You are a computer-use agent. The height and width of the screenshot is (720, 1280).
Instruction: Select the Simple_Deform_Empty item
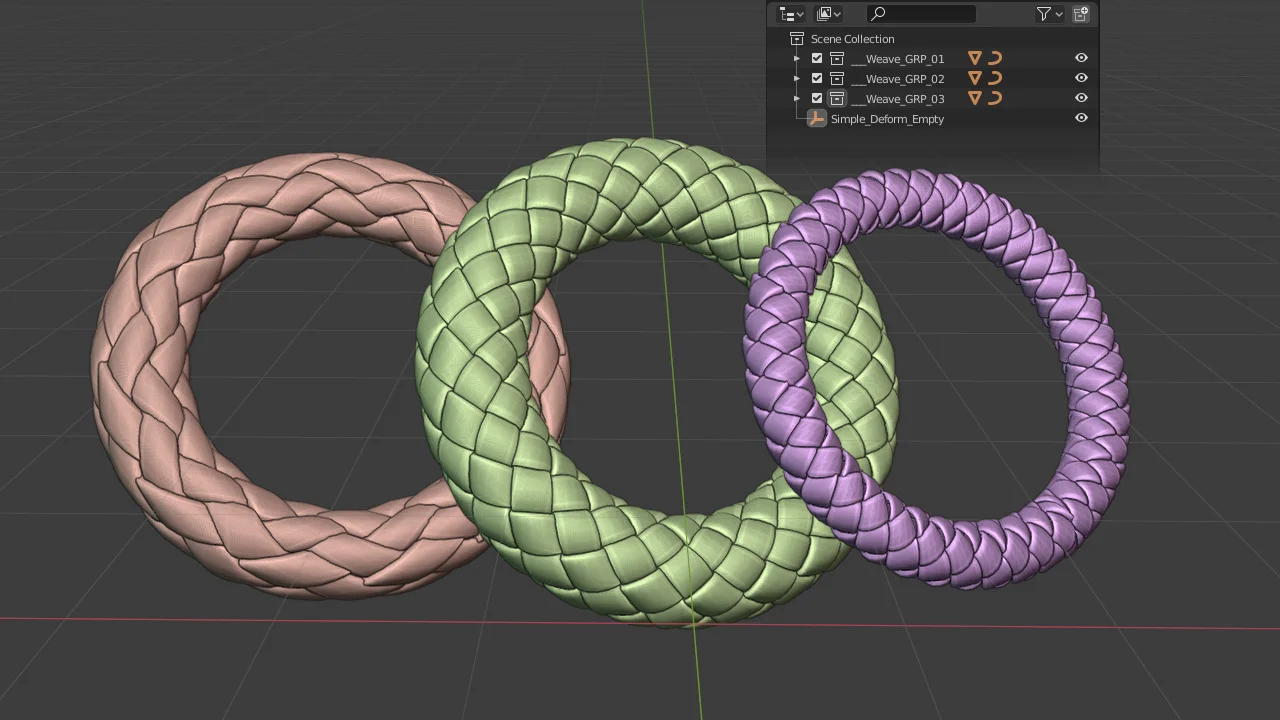pos(887,118)
